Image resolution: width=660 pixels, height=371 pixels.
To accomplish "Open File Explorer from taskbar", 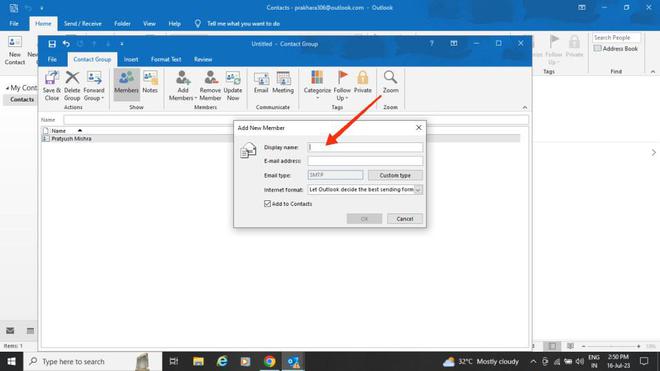I will (x=198, y=361).
